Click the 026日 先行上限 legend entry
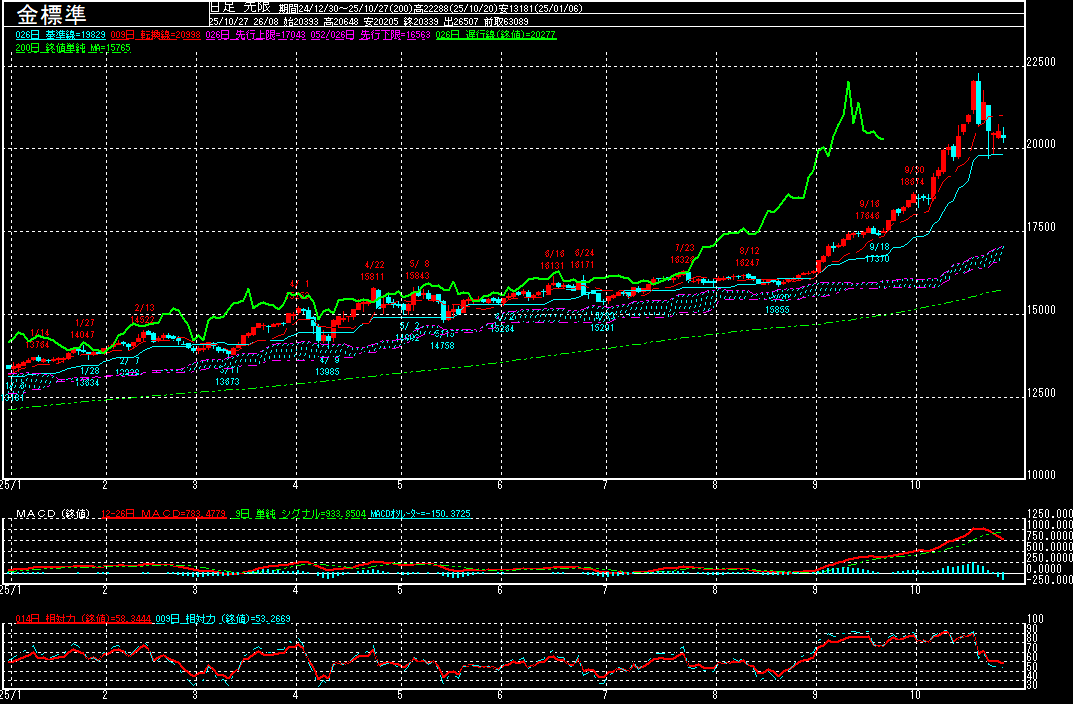The image size is (1080, 704). [253, 34]
